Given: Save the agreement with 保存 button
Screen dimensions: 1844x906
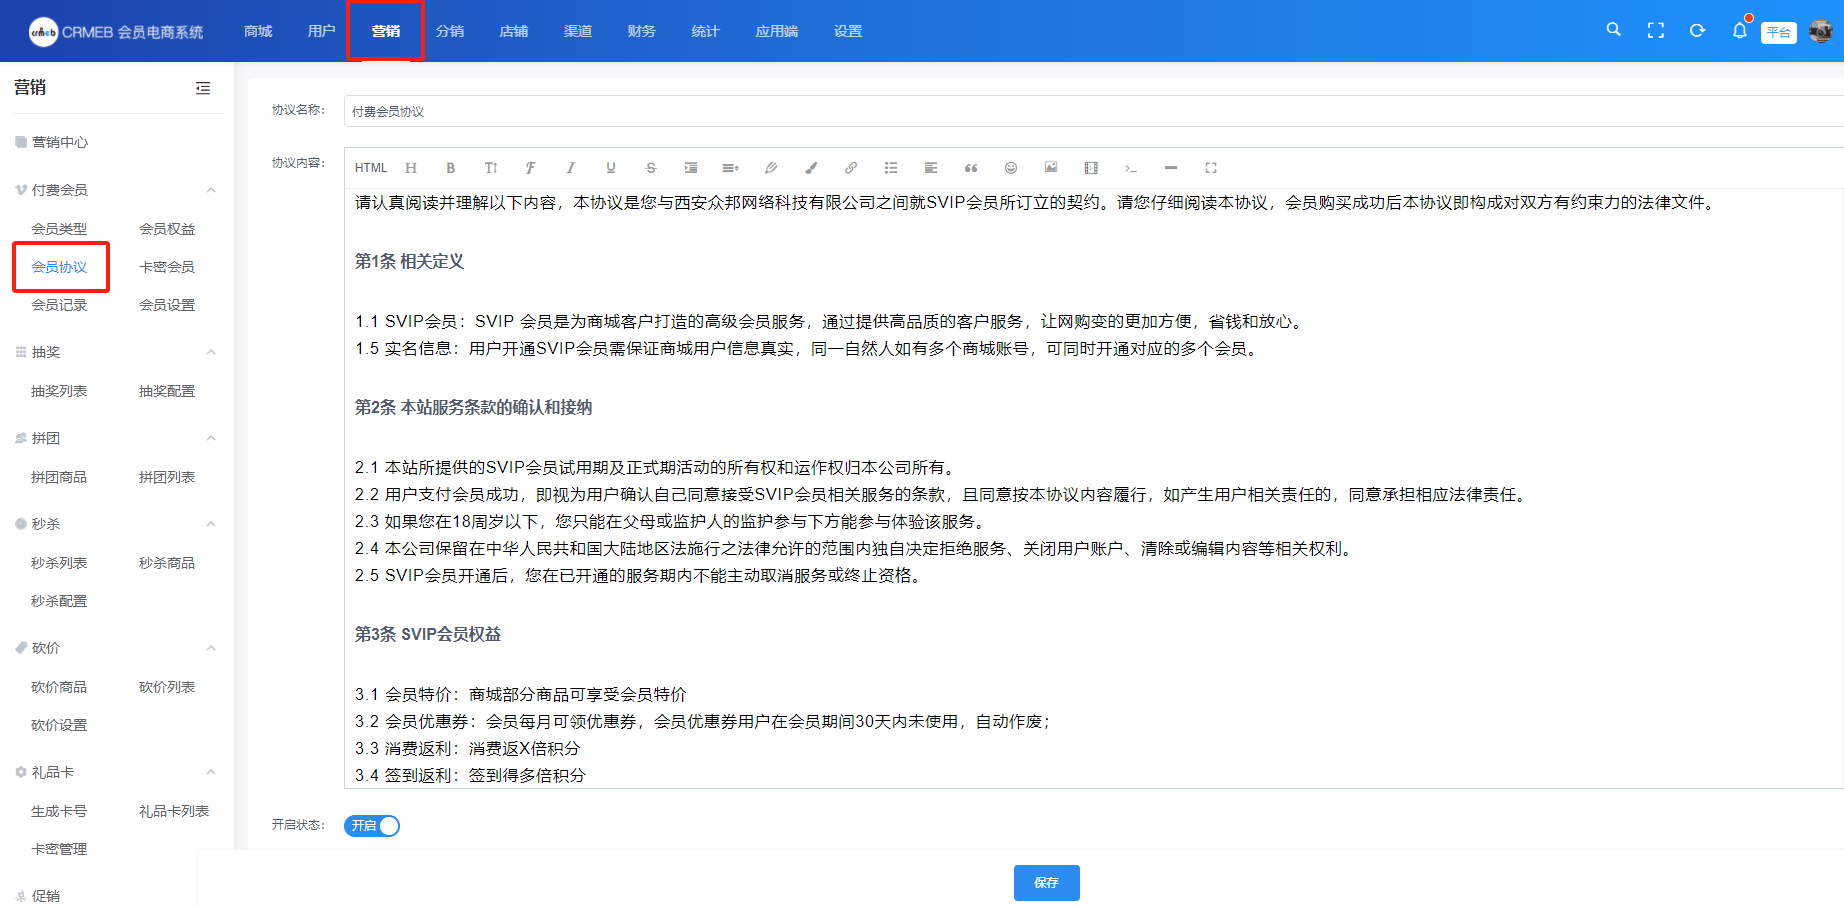Looking at the screenshot, I should pos(1047,883).
